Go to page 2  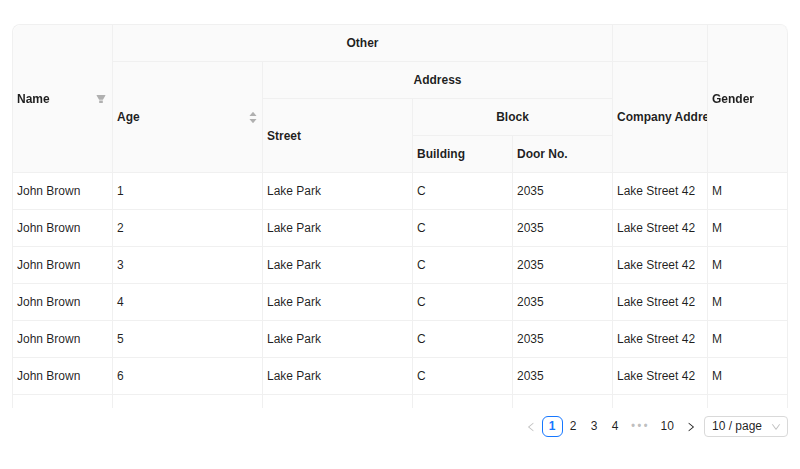click(x=573, y=426)
